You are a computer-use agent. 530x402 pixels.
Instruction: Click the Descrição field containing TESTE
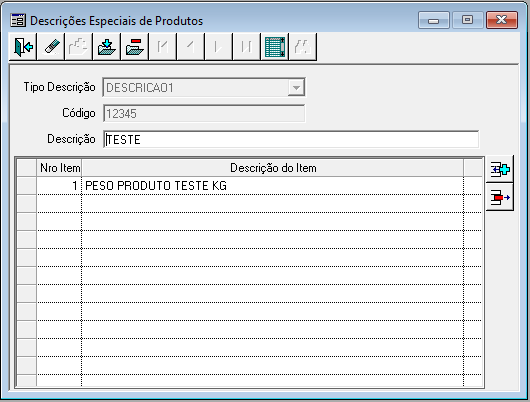[x=291, y=139]
